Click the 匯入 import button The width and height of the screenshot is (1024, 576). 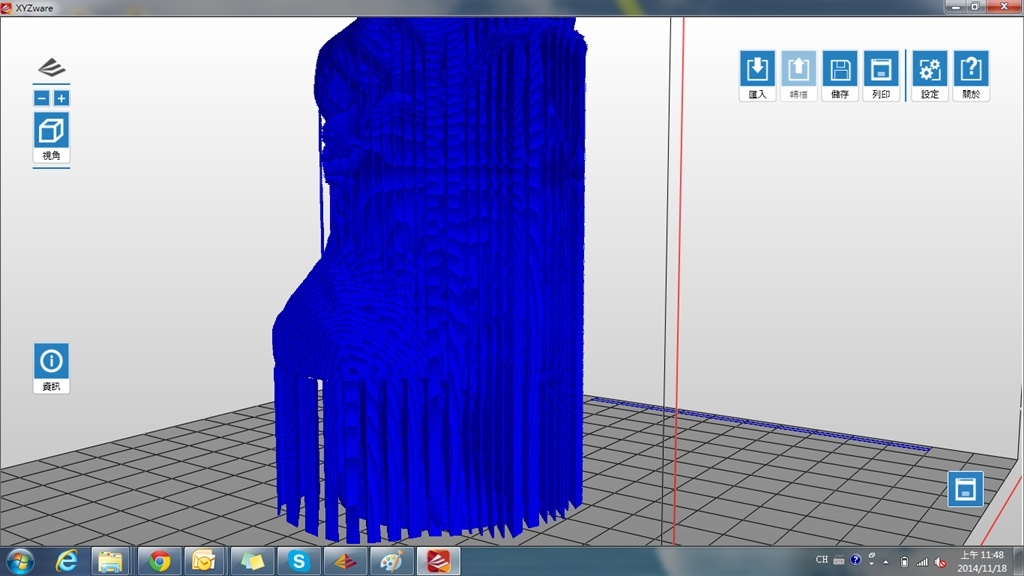757,75
